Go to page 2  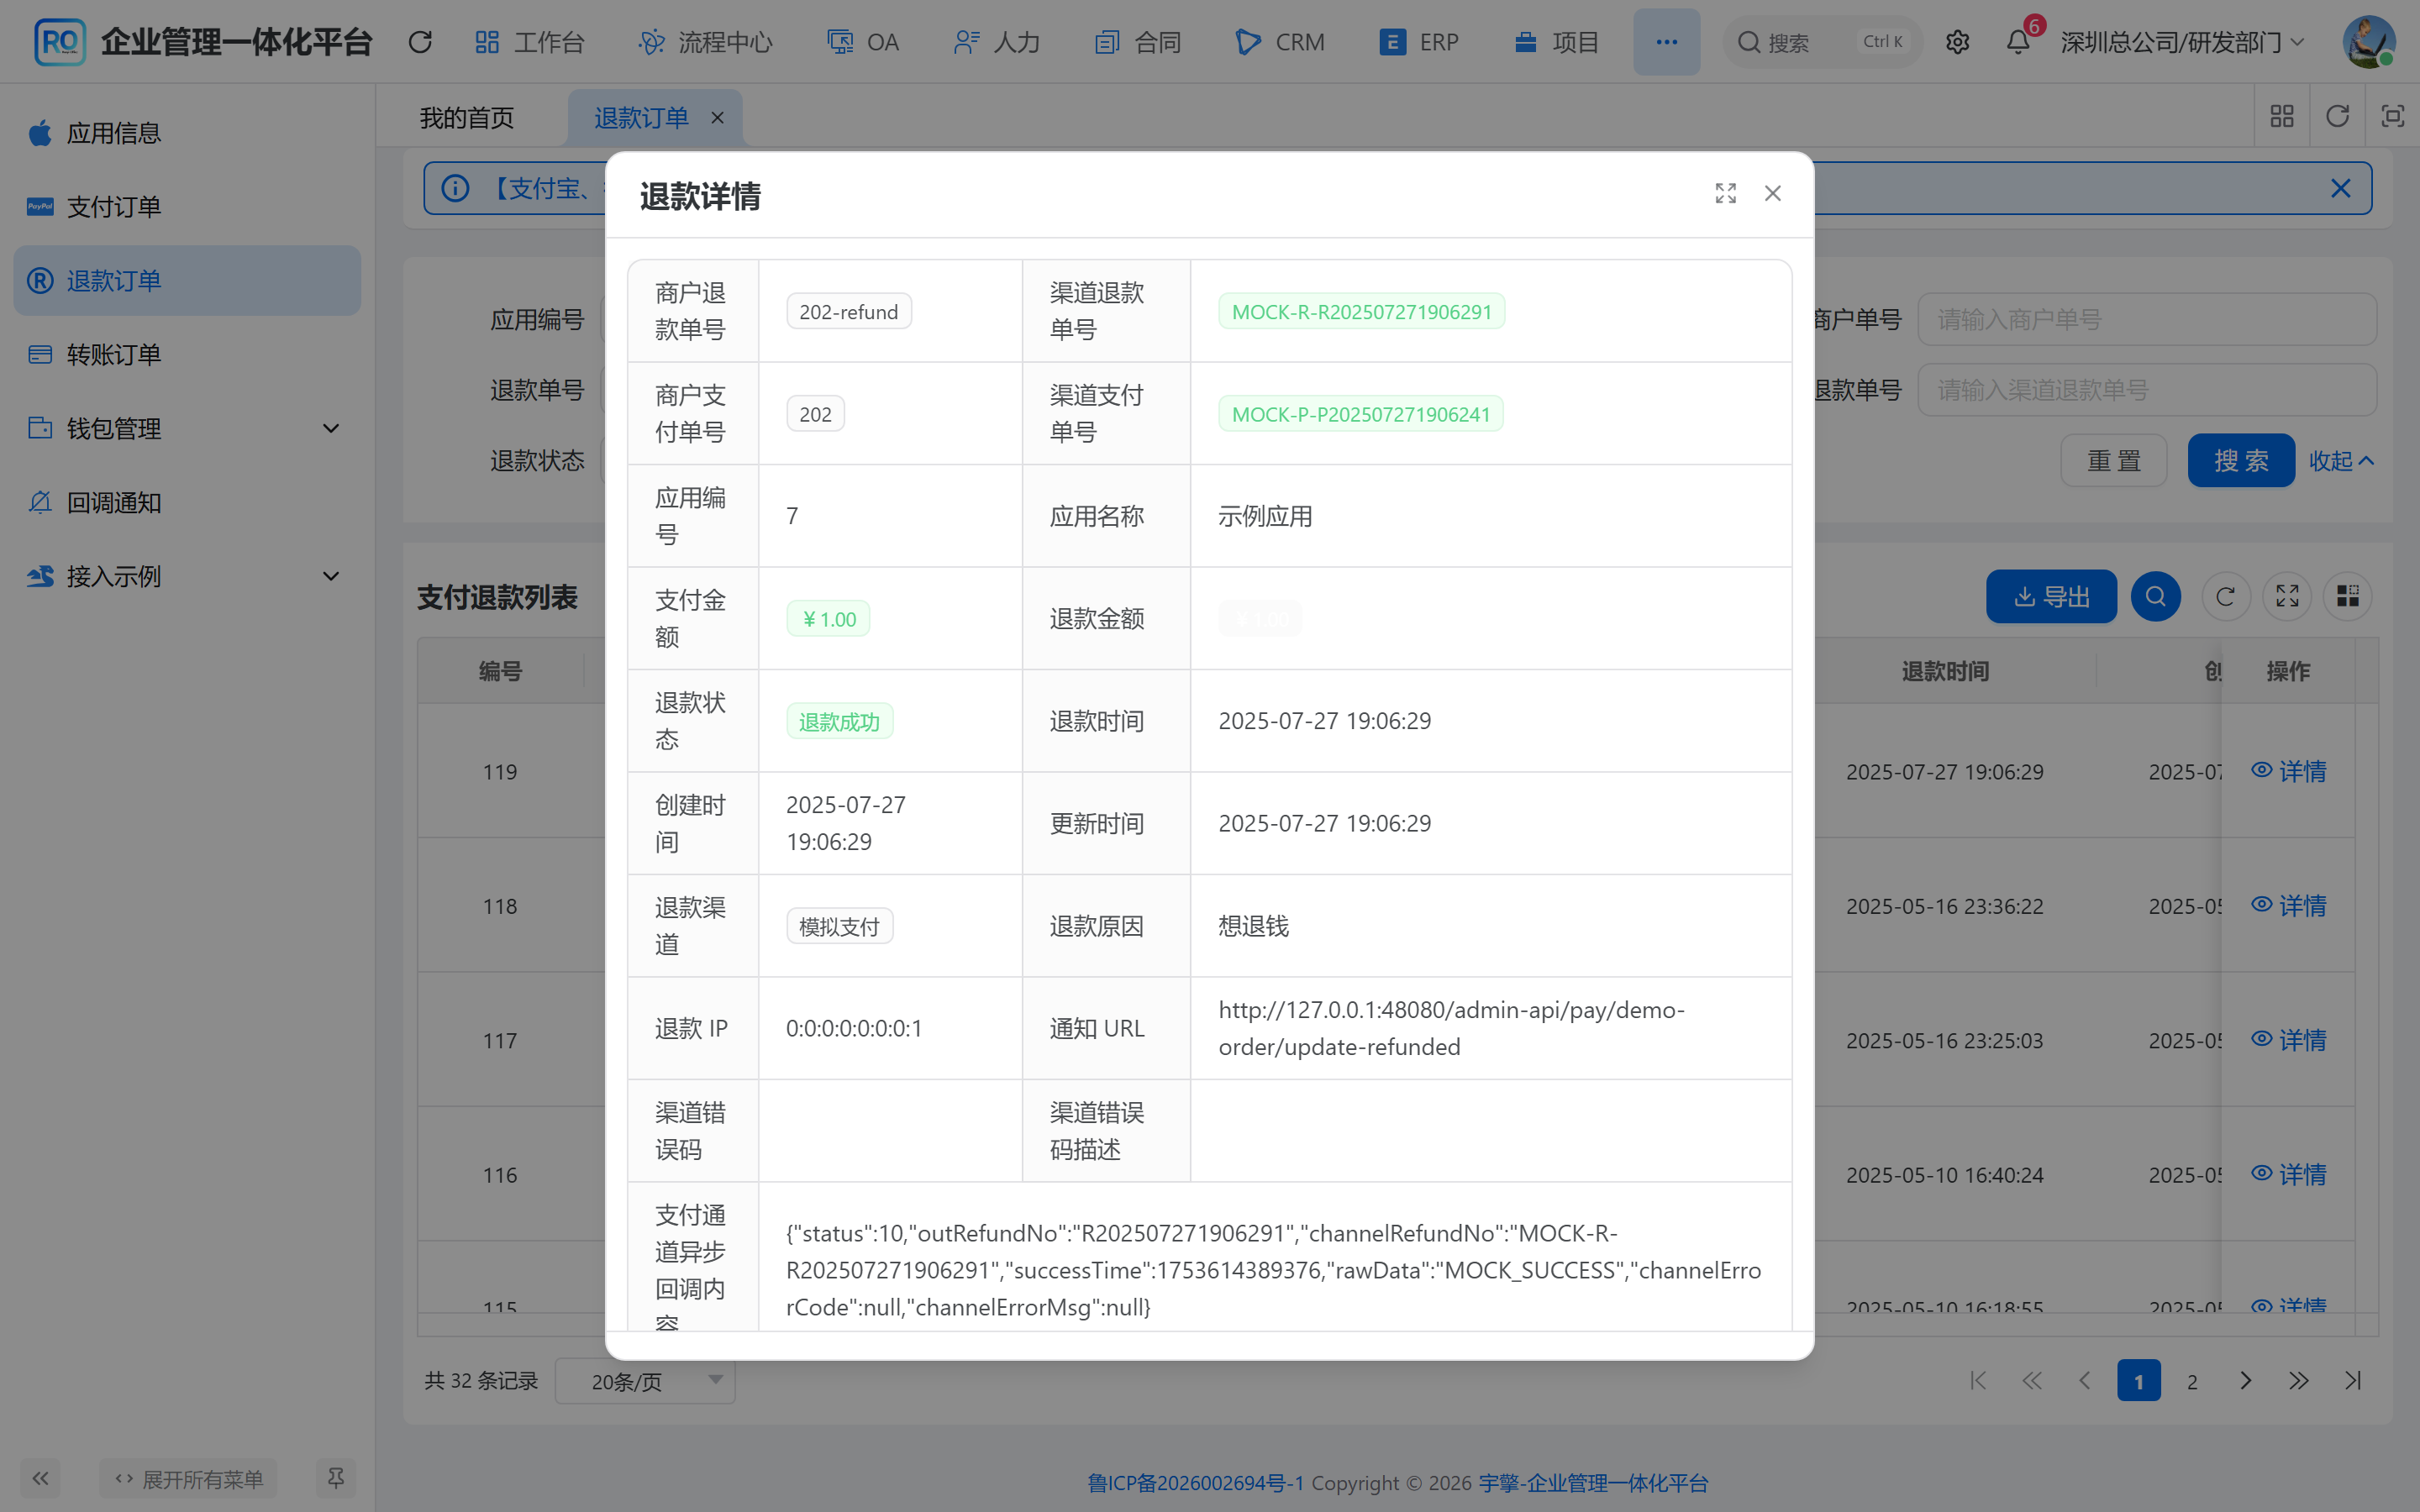2192,1381
